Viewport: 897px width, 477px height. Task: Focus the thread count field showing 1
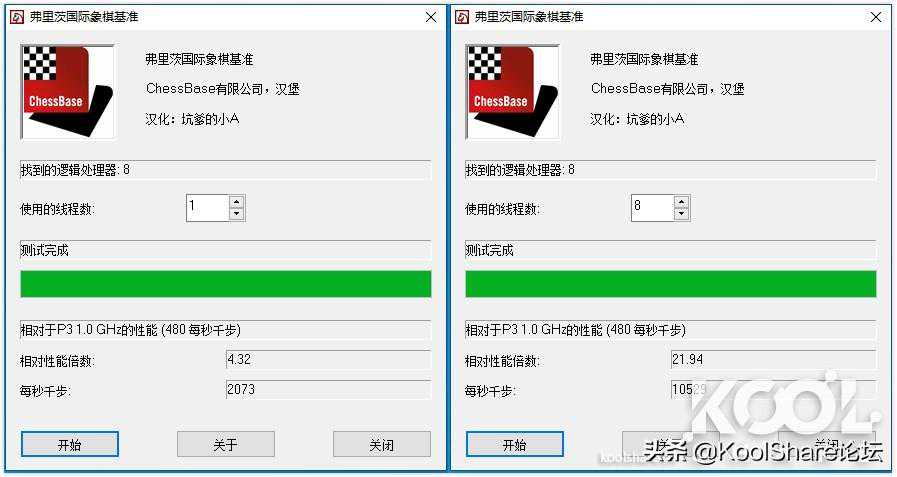(x=208, y=208)
